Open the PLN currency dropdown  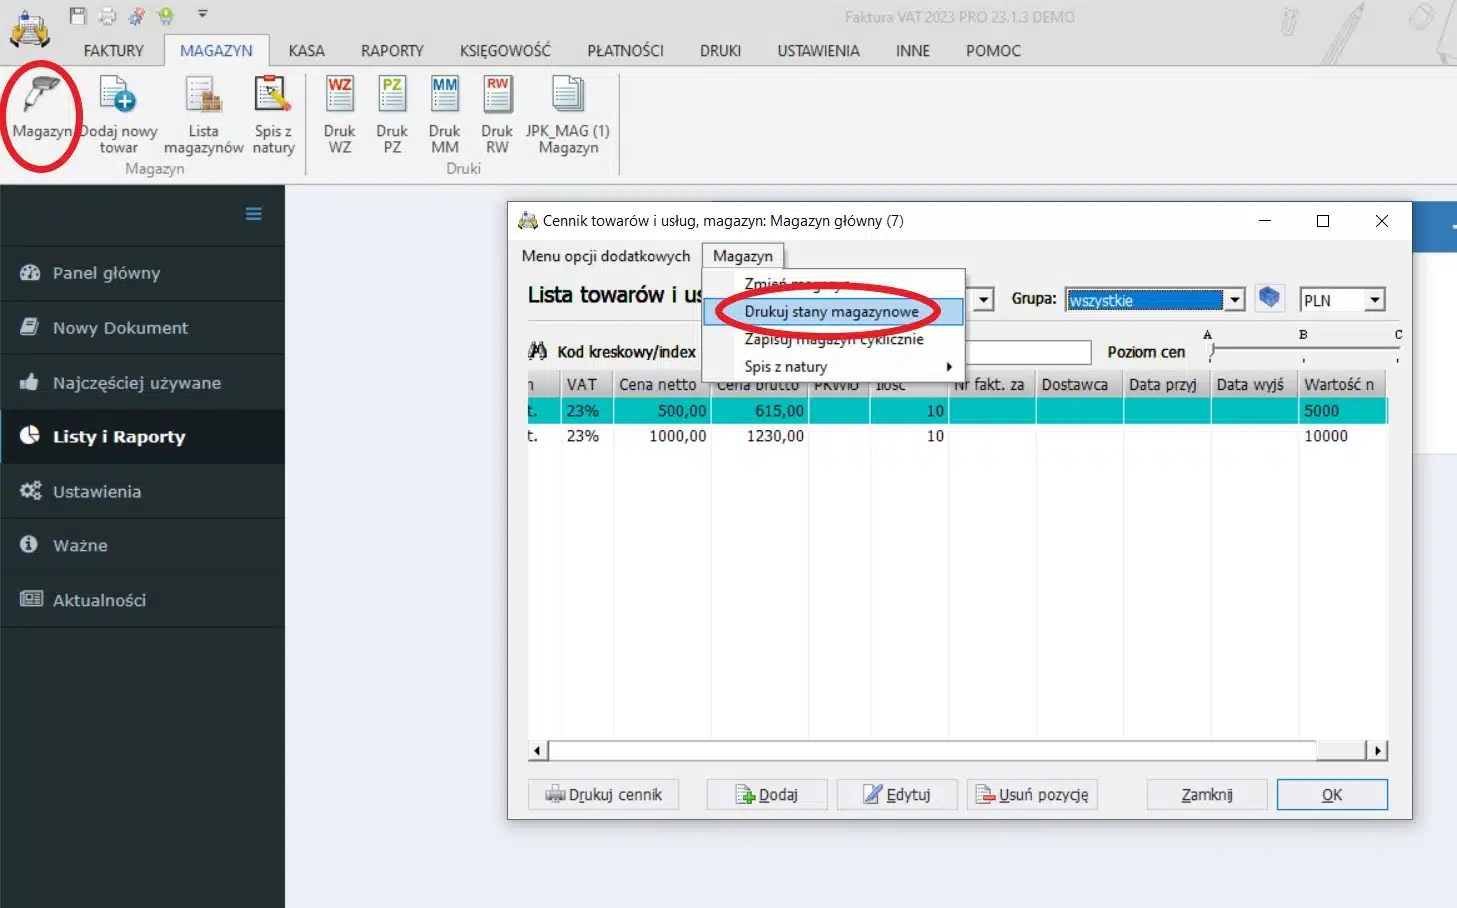coord(1375,300)
